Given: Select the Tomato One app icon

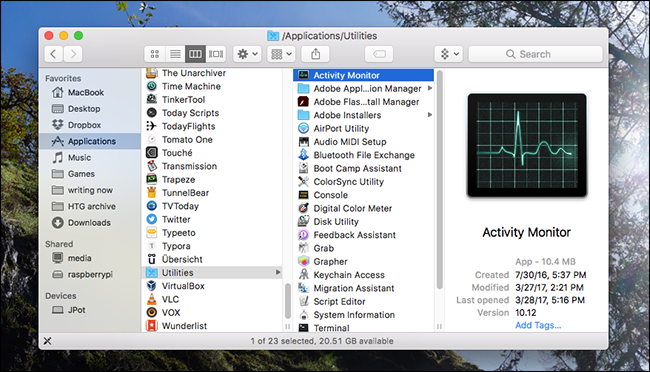Looking at the screenshot, I should pyautogui.click(x=152, y=139).
